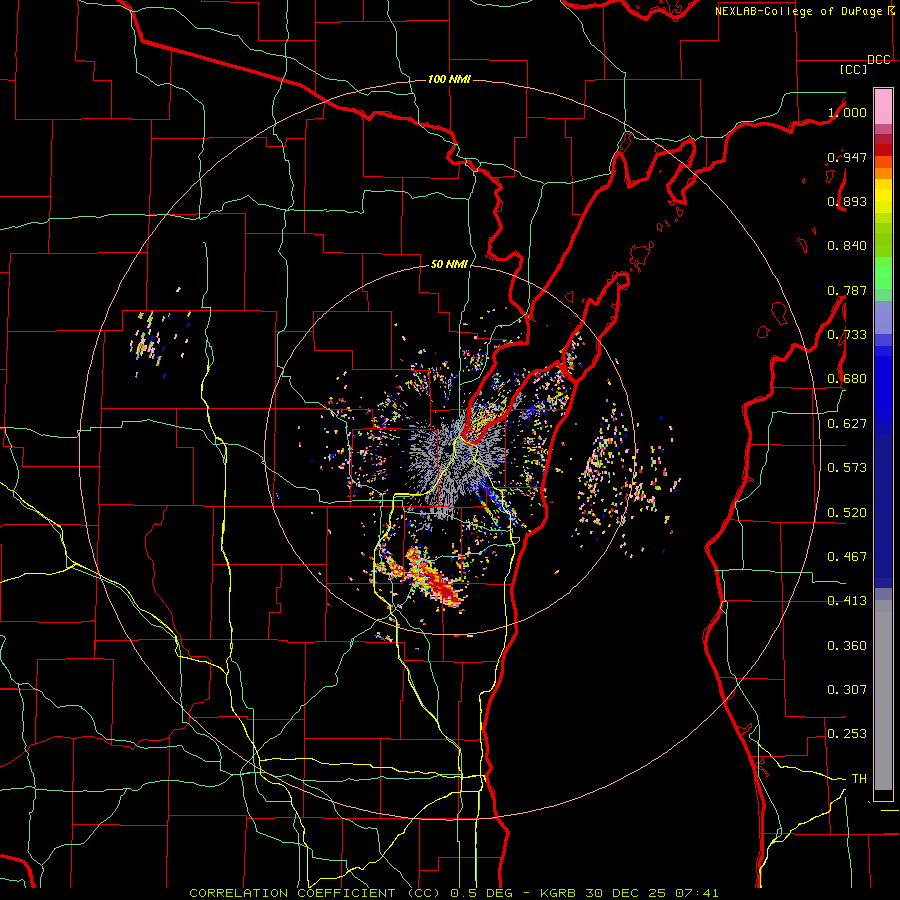The height and width of the screenshot is (900, 900).
Task: Click the bright green color bar segment
Action: (x=883, y=273)
